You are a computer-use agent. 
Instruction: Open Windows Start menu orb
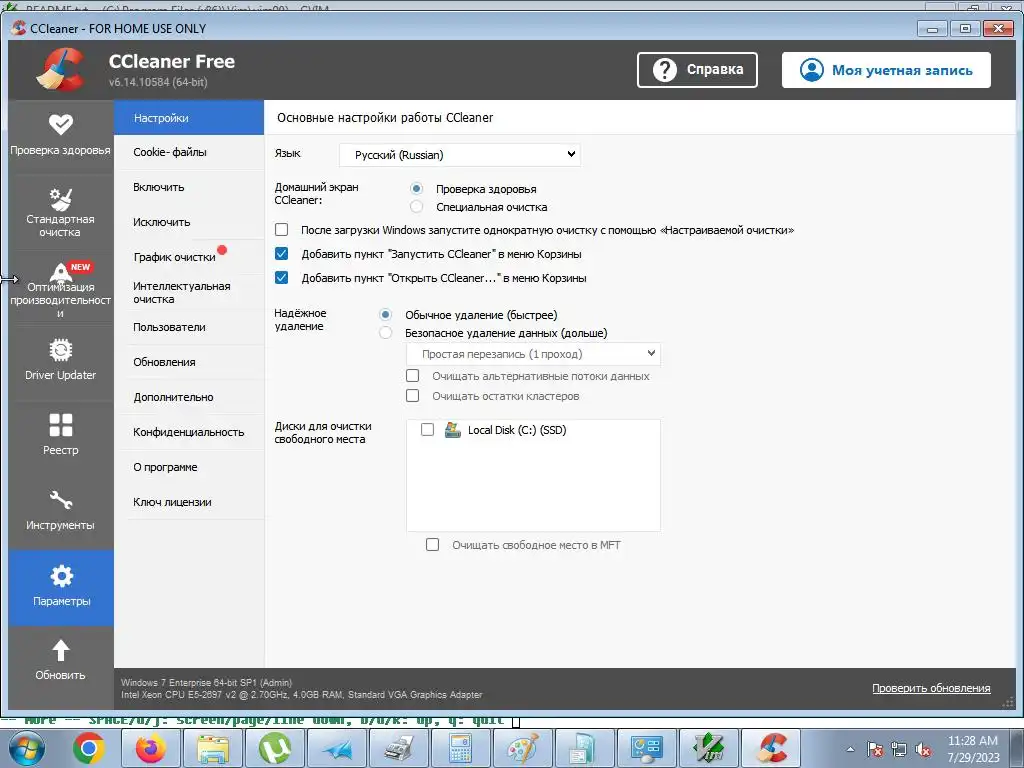point(27,748)
